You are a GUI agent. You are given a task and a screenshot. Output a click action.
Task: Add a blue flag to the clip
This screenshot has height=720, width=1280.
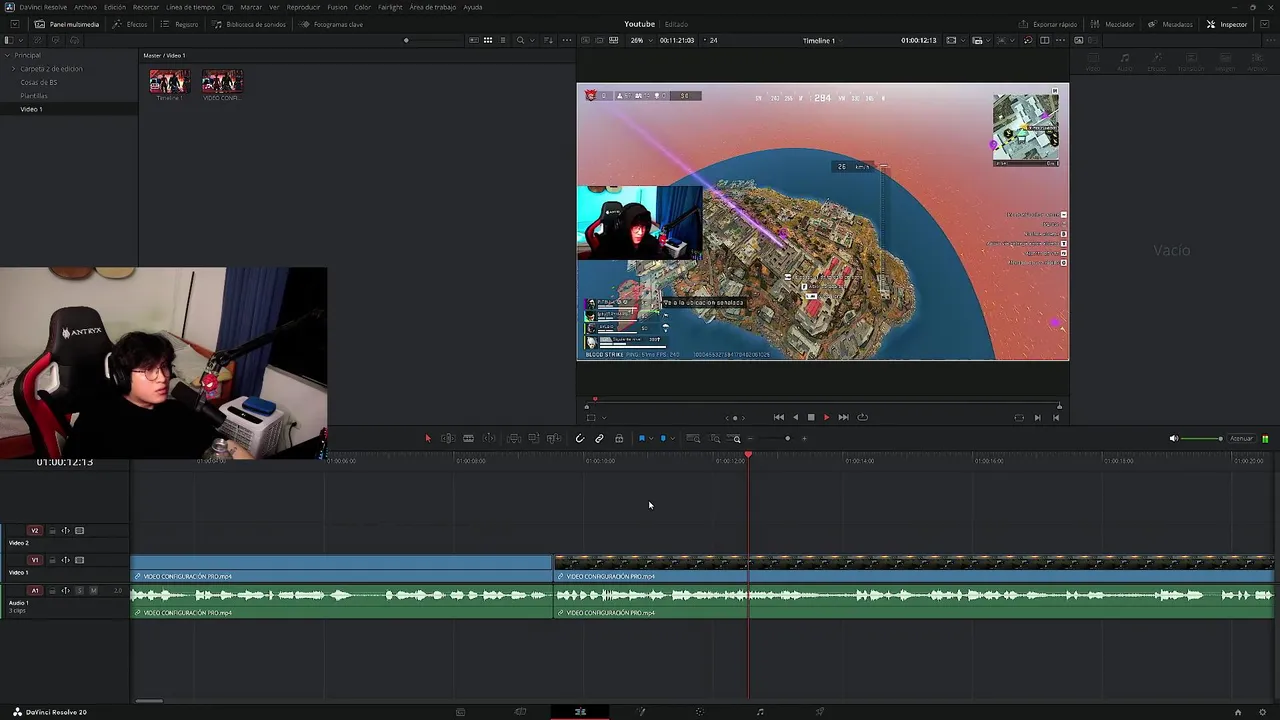click(642, 438)
